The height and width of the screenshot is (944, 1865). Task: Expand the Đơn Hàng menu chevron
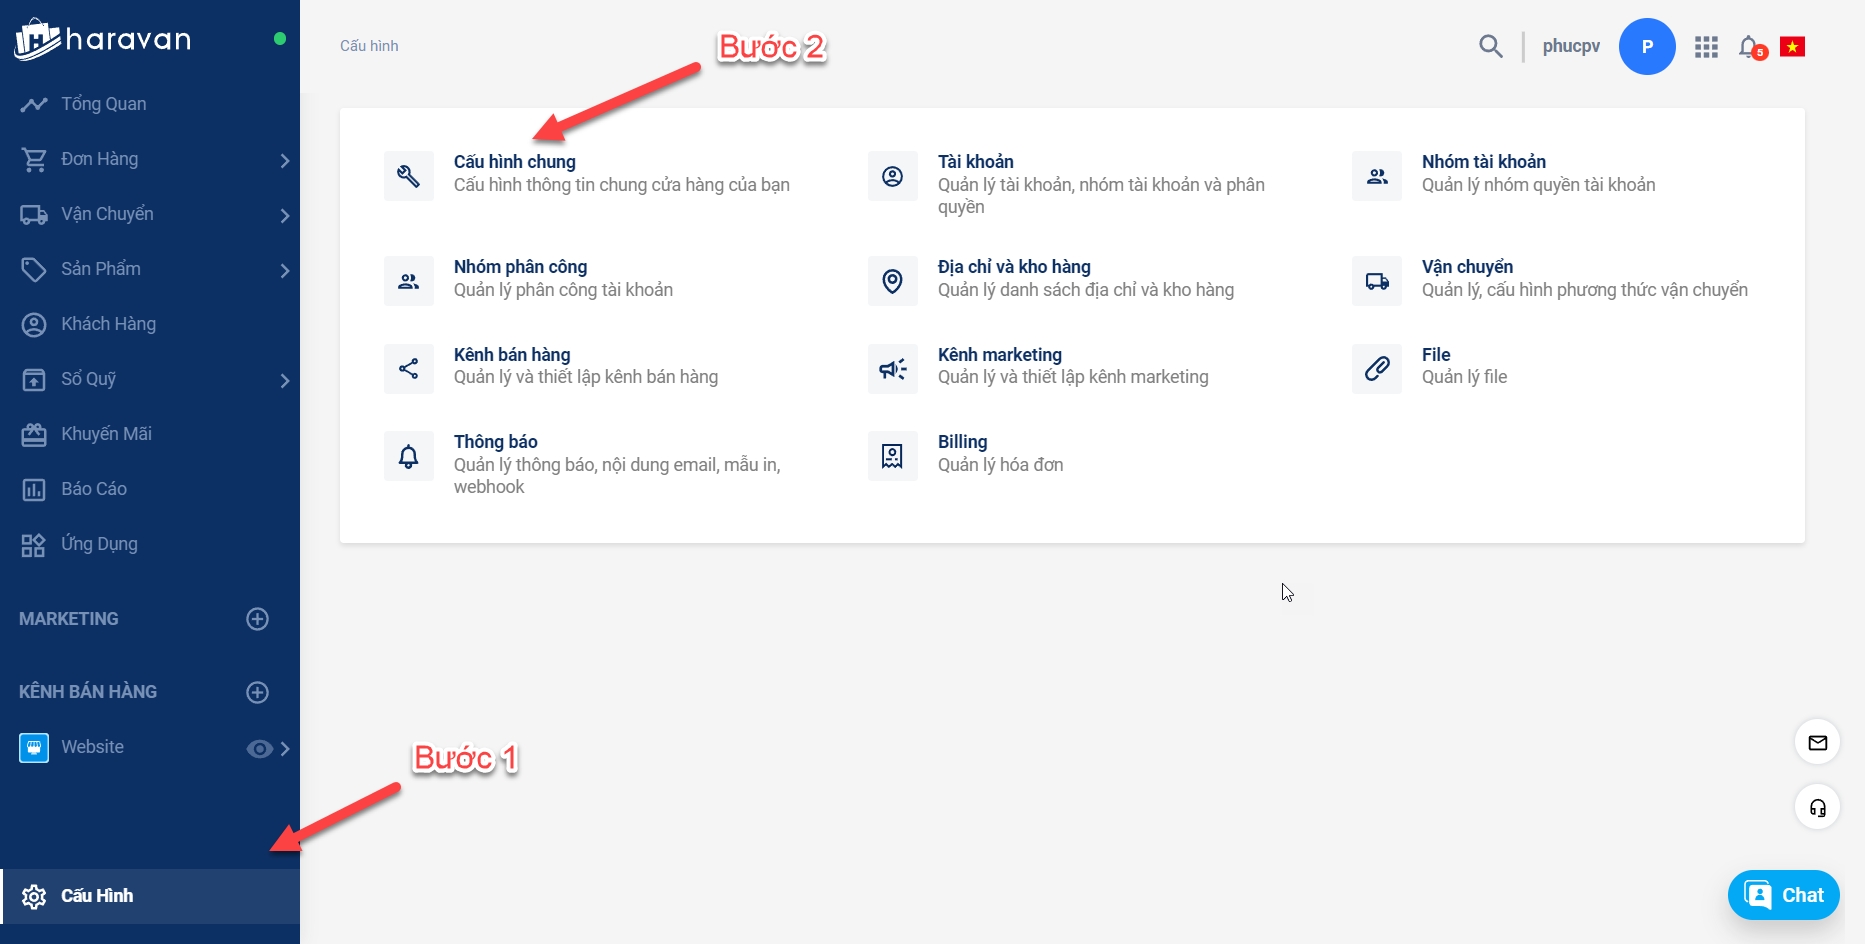[285, 160]
